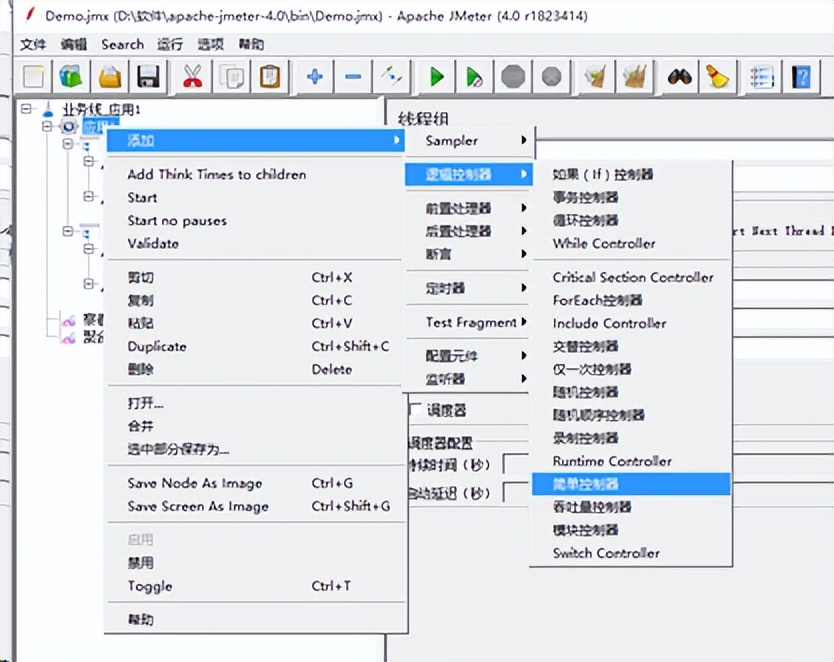Image resolution: width=834 pixels, height=662 pixels.
Task: Open the 编辑 menu
Action: coord(73,44)
